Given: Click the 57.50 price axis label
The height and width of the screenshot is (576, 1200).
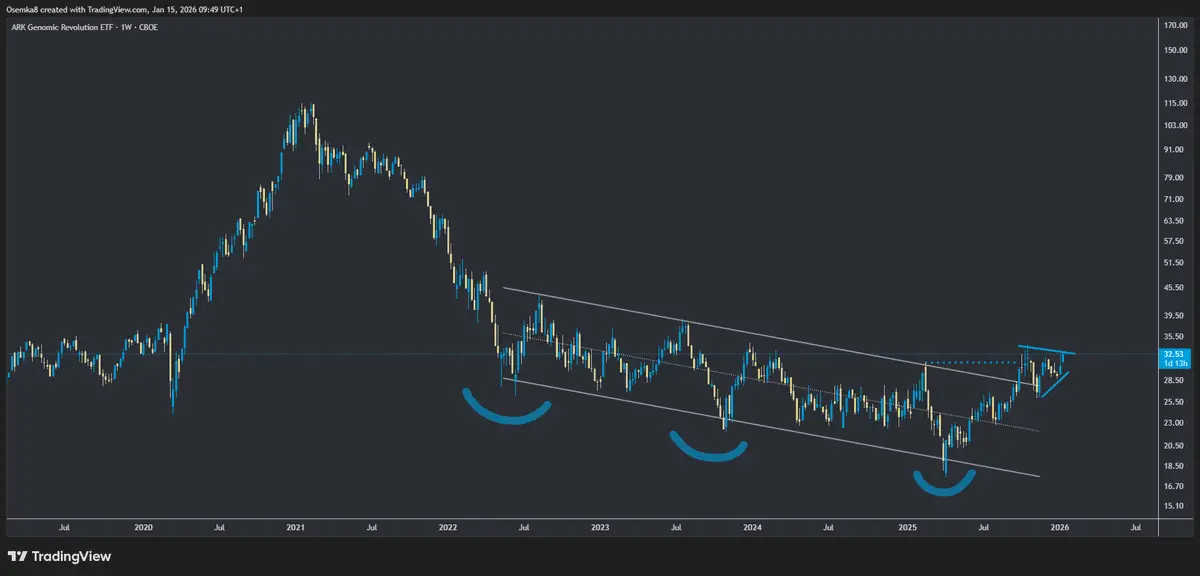Looking at the screenshot, I should (x=1175, y=242).
